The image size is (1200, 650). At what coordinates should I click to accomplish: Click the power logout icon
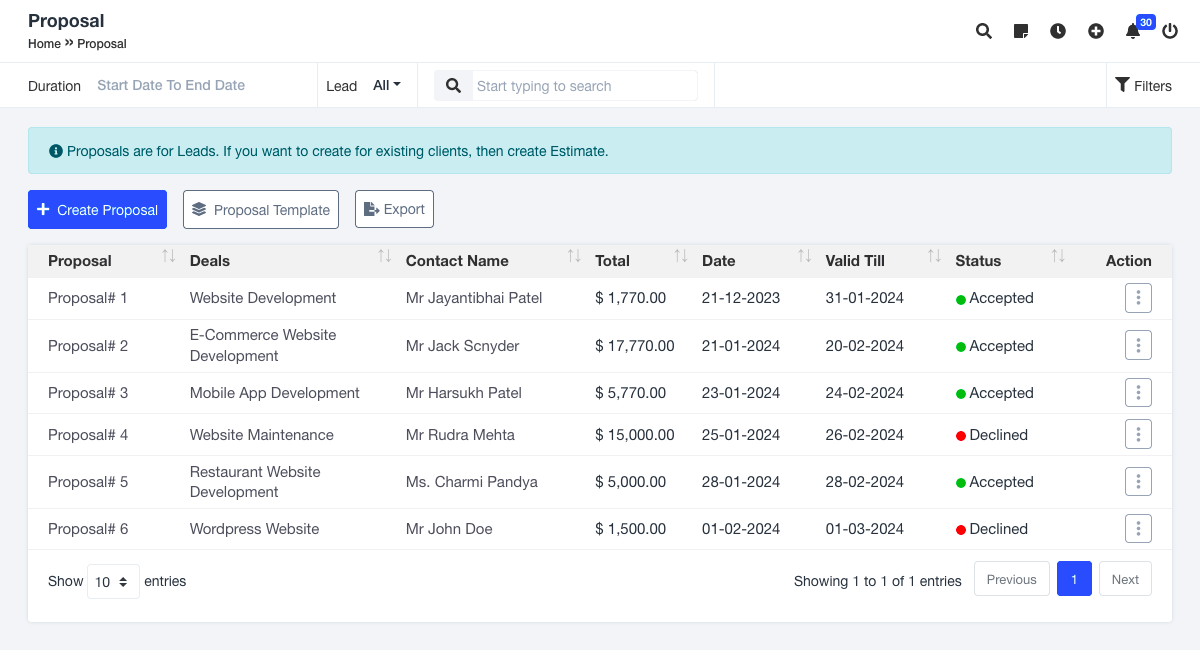pos(1170,31)
